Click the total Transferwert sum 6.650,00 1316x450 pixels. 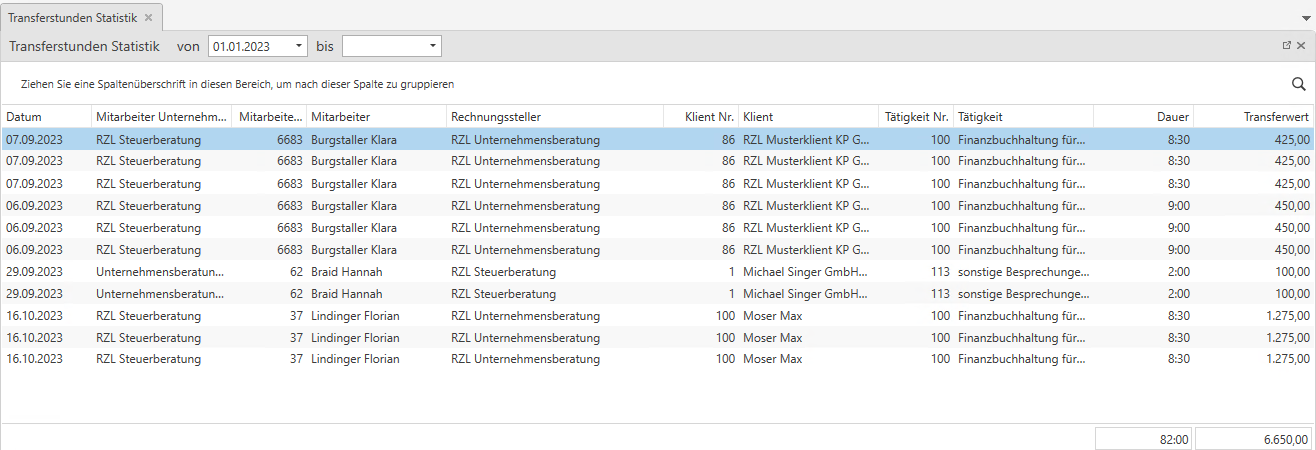[x=1253, y=439]
